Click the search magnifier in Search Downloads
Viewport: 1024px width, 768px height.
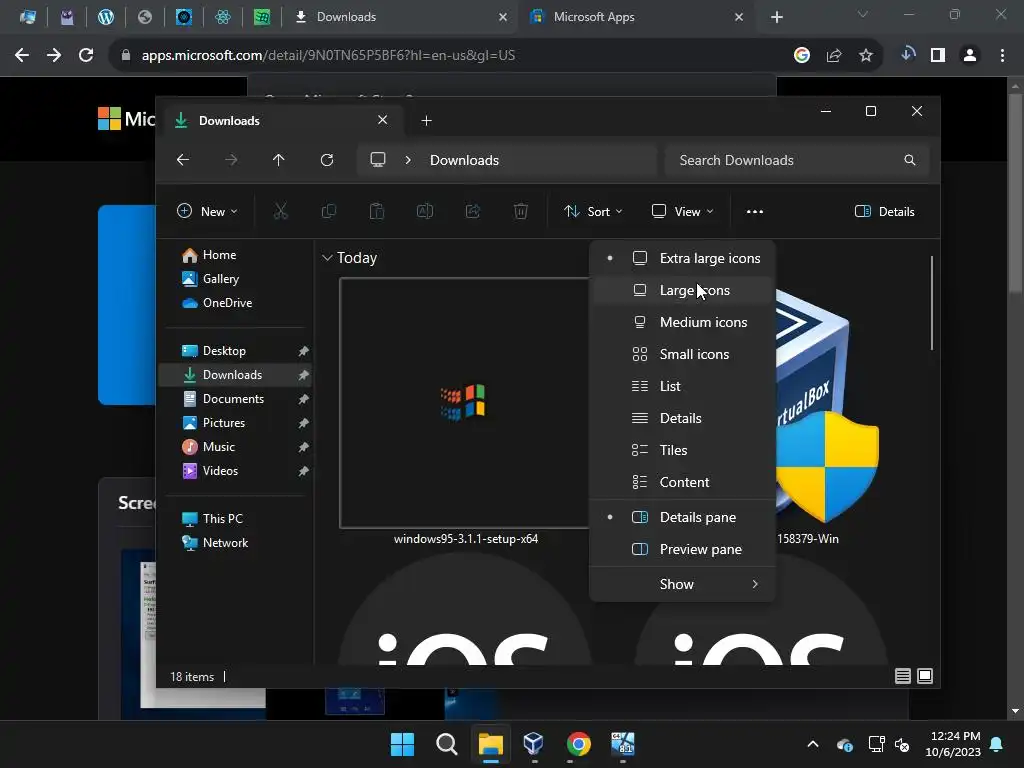(x=910, y=160)
